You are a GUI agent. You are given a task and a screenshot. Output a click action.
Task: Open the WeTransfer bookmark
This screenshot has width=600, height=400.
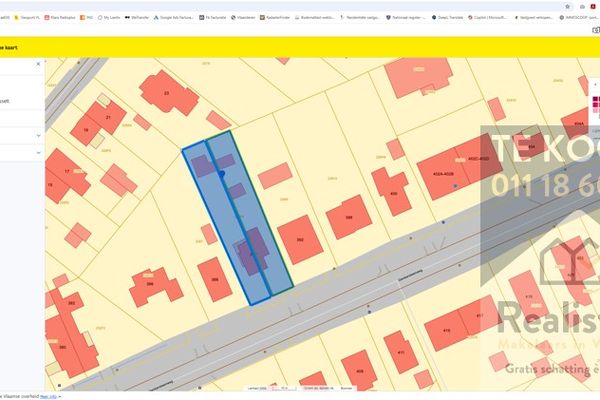point(137,18)
